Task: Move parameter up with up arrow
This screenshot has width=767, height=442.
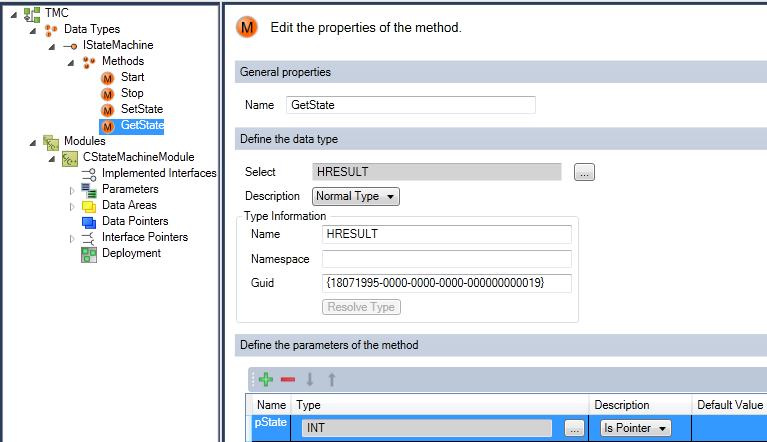Action: 332,379
